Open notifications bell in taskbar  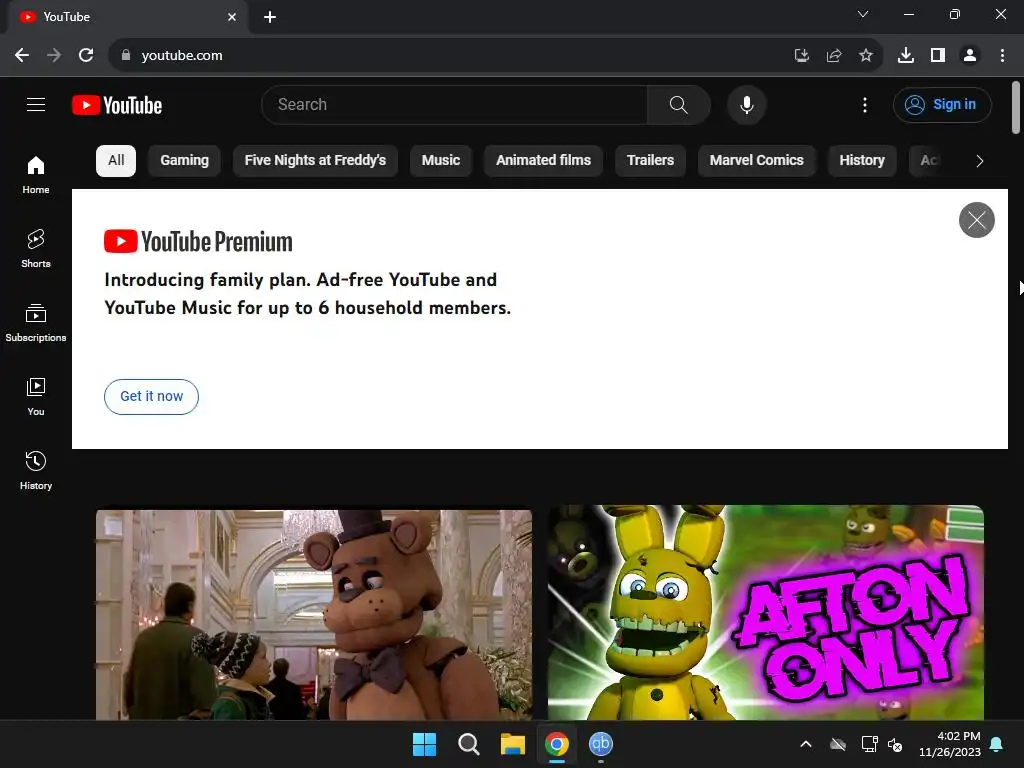pyautogui.click(x=997, y=744)
